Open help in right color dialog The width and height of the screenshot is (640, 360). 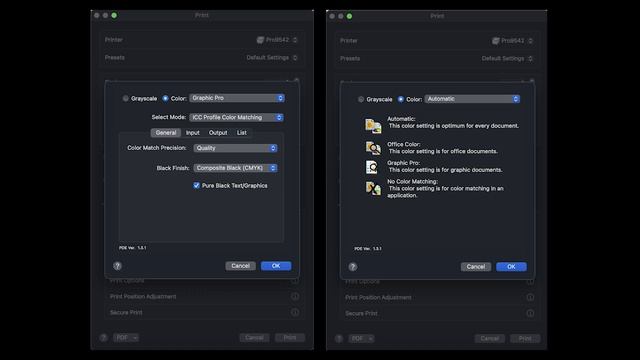353,267
